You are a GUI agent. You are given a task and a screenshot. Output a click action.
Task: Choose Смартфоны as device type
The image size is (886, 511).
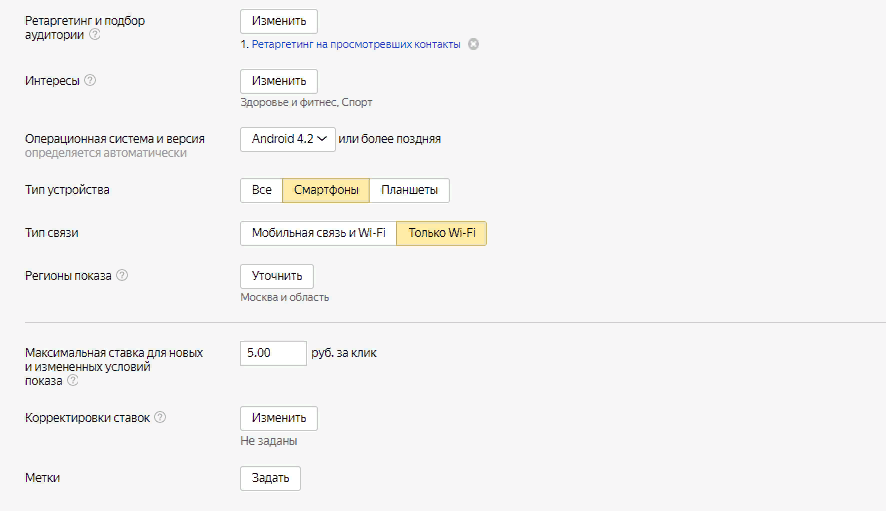click(x=326, y=190)
